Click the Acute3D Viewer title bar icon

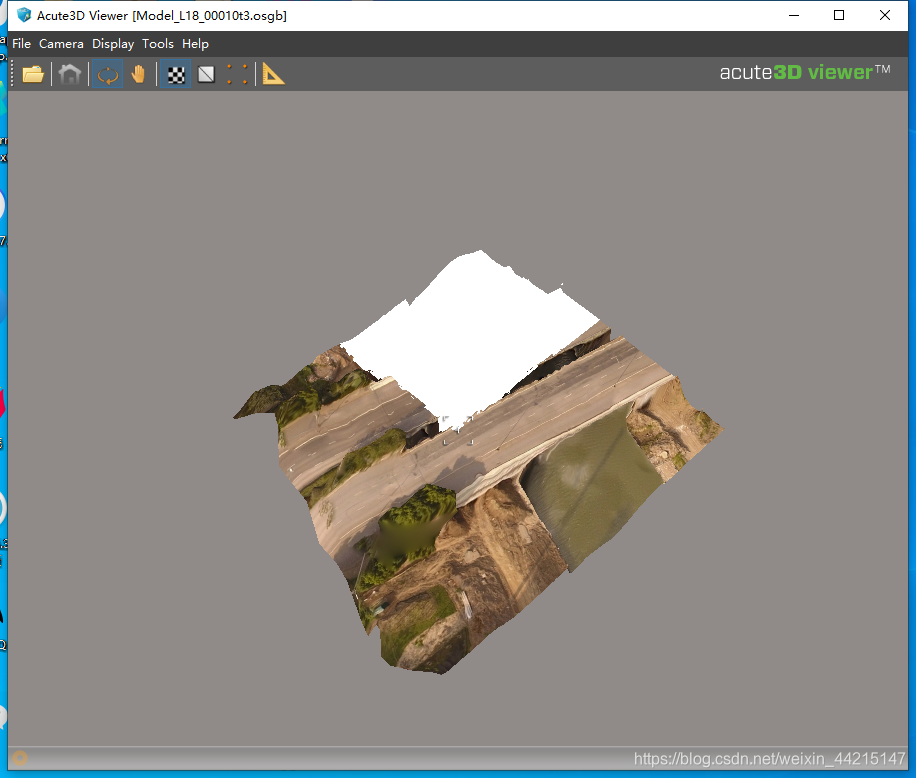click(24, 15)
